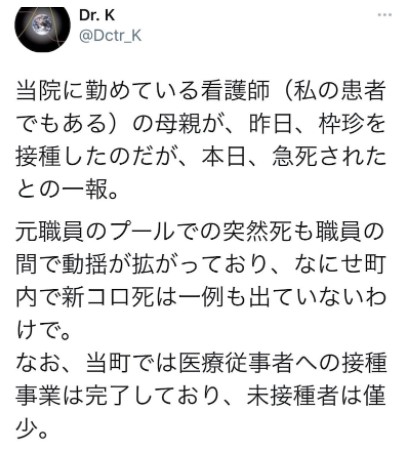The width and height of the screenshot is (411, 453).
Task: Click the word 新コロ死 in the tweet
Action: point(108,297)
